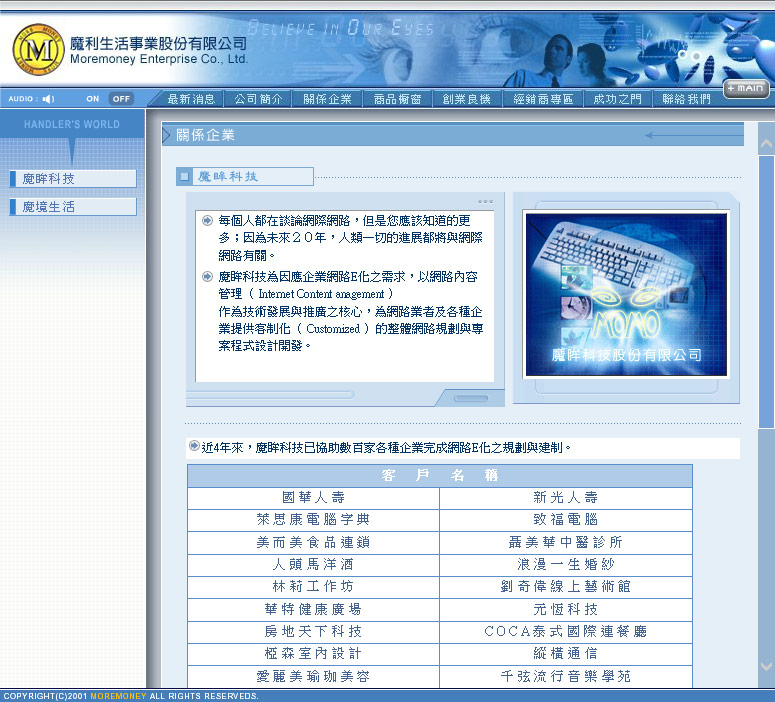Image resolution: width=775 pixels, height=702 pixels.
Task: Click the 聶美華中醫診所 table cell
Action: pyautogui.click(x=565, y=543)
